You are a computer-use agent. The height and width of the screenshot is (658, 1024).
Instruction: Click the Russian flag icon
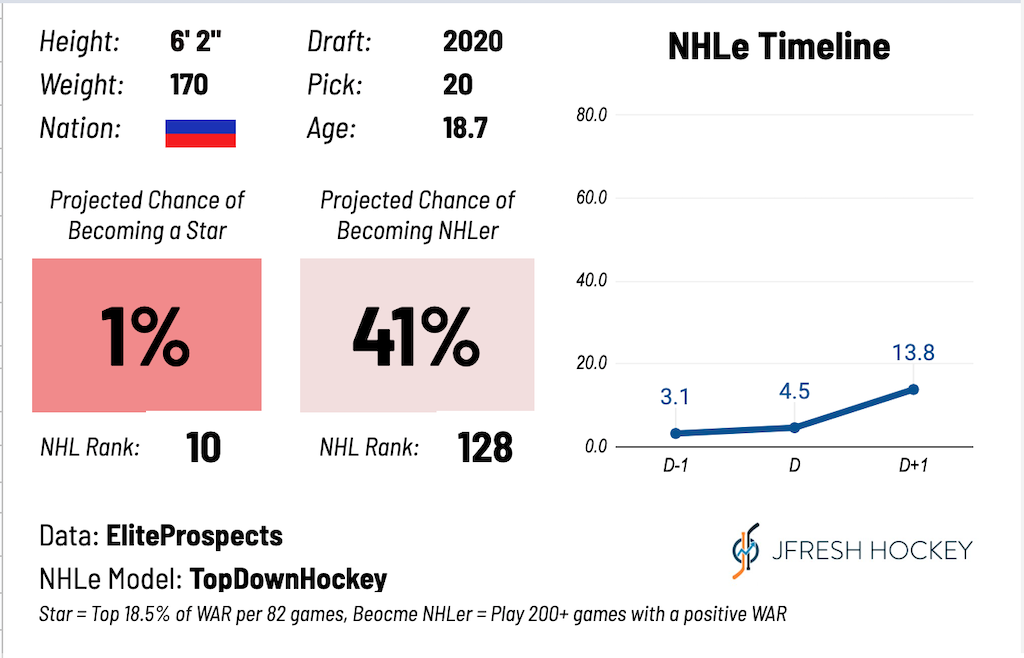(x=200, y=133)
